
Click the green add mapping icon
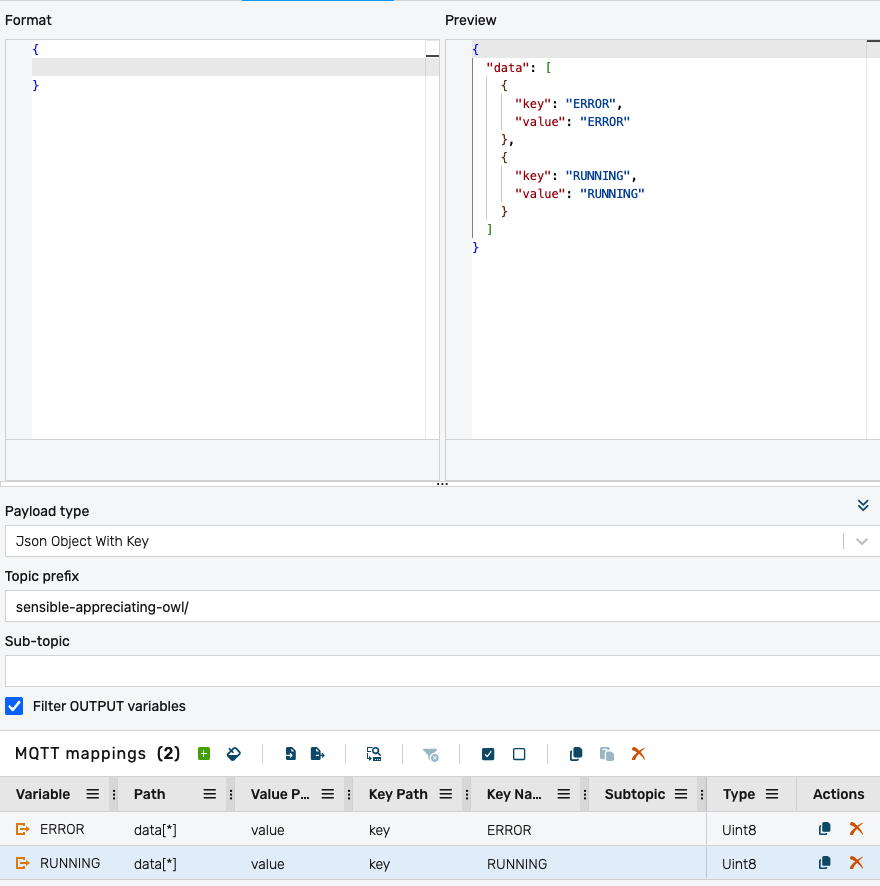click(204, 754)
